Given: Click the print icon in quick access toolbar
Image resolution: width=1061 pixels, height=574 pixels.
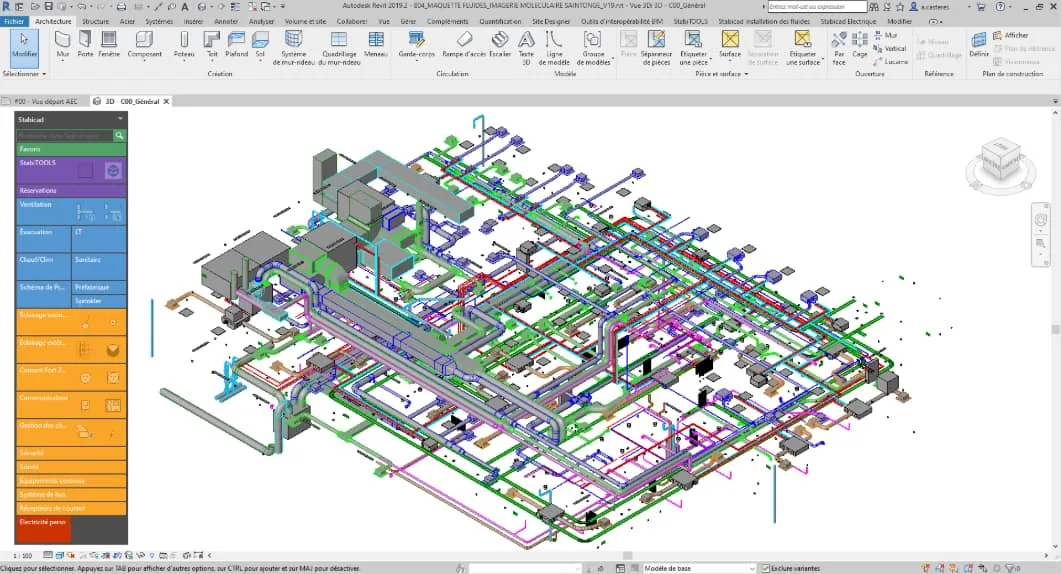Looking at the screenshot, I should click(x=121, y=7).
